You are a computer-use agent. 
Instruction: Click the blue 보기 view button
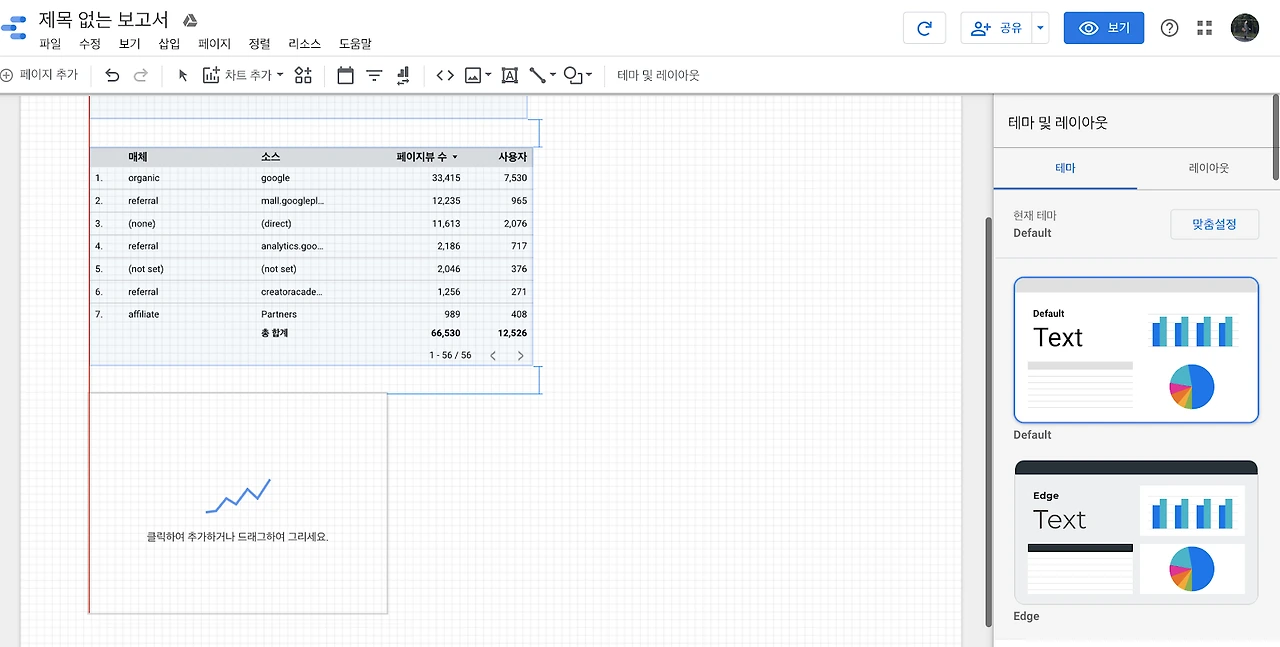tap(1104, 28)
